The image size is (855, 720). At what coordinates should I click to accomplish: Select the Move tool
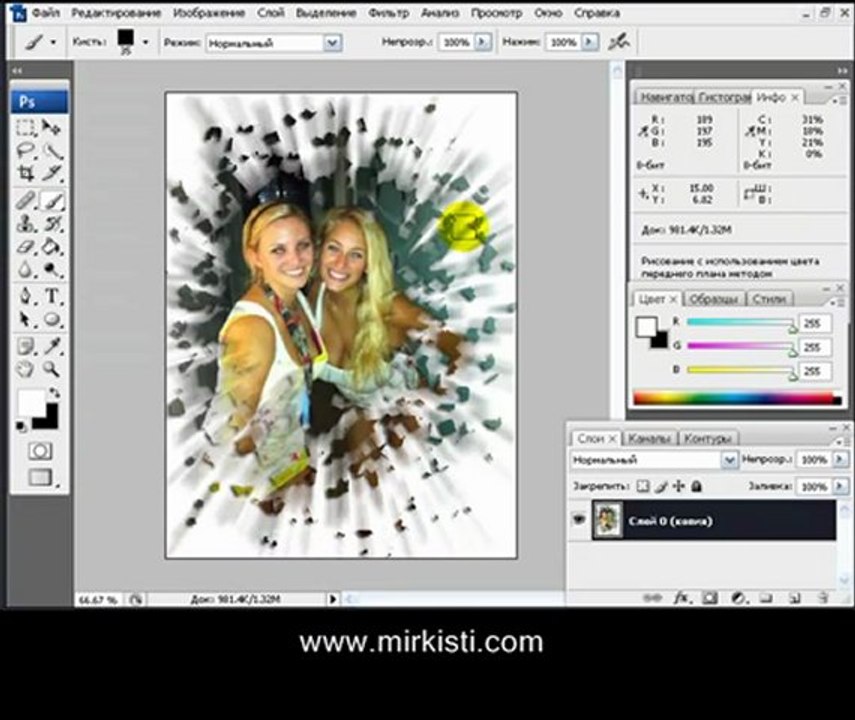click(52, 128)
